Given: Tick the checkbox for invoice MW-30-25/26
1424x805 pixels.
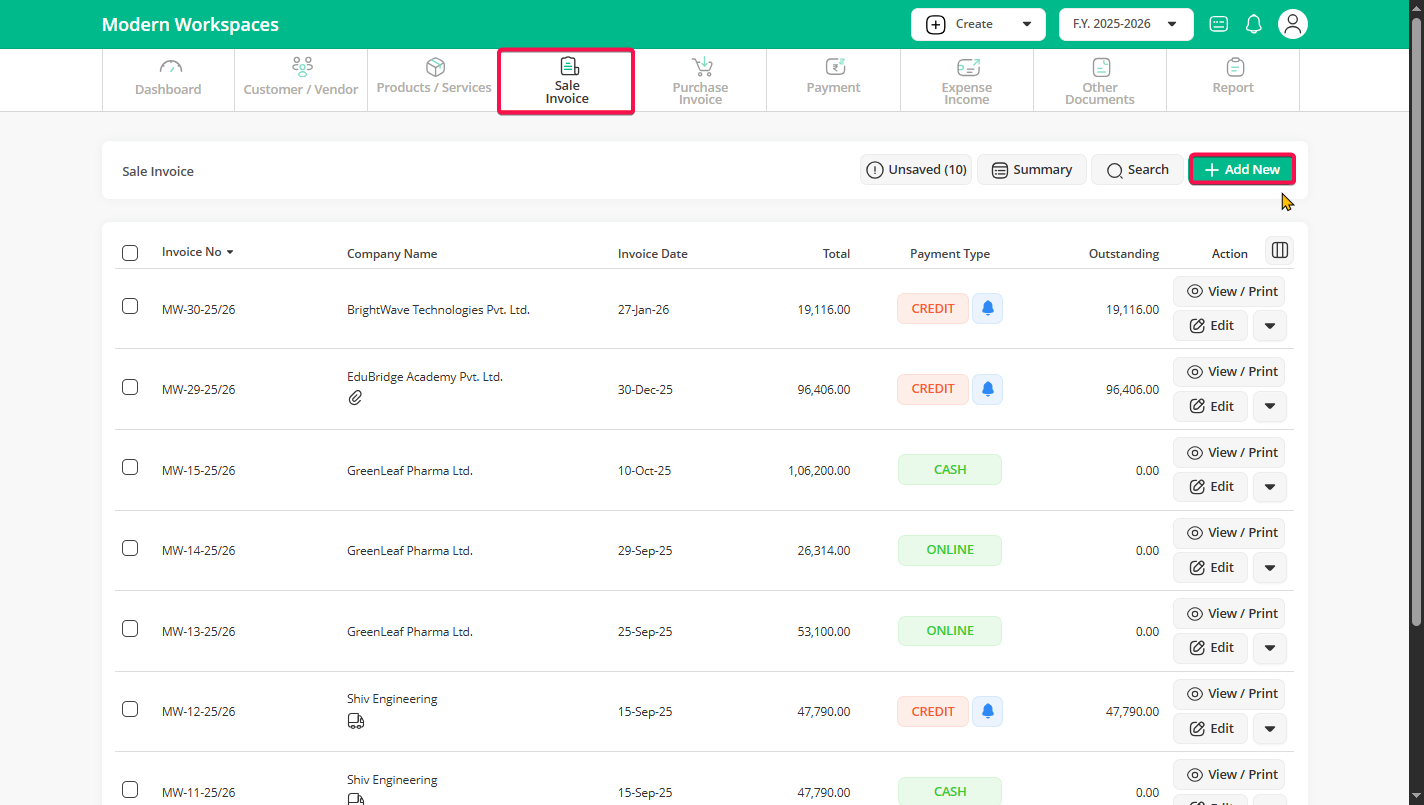Looking at the screenshot, I should click(130, 306).
